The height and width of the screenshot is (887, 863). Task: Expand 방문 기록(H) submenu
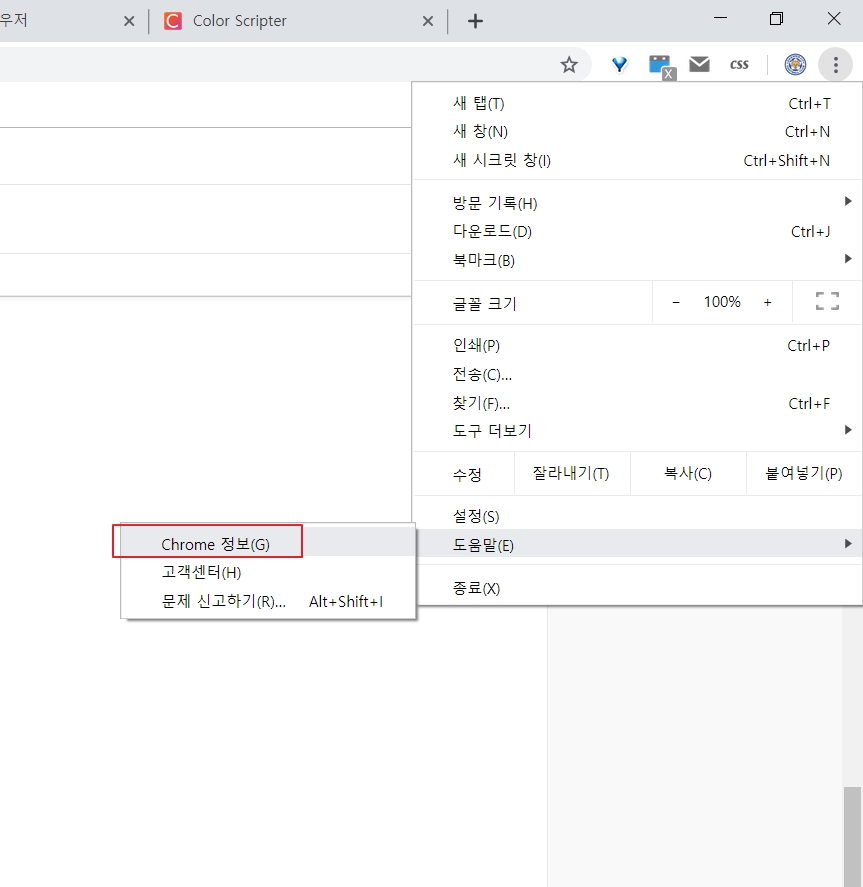point(638,203)
